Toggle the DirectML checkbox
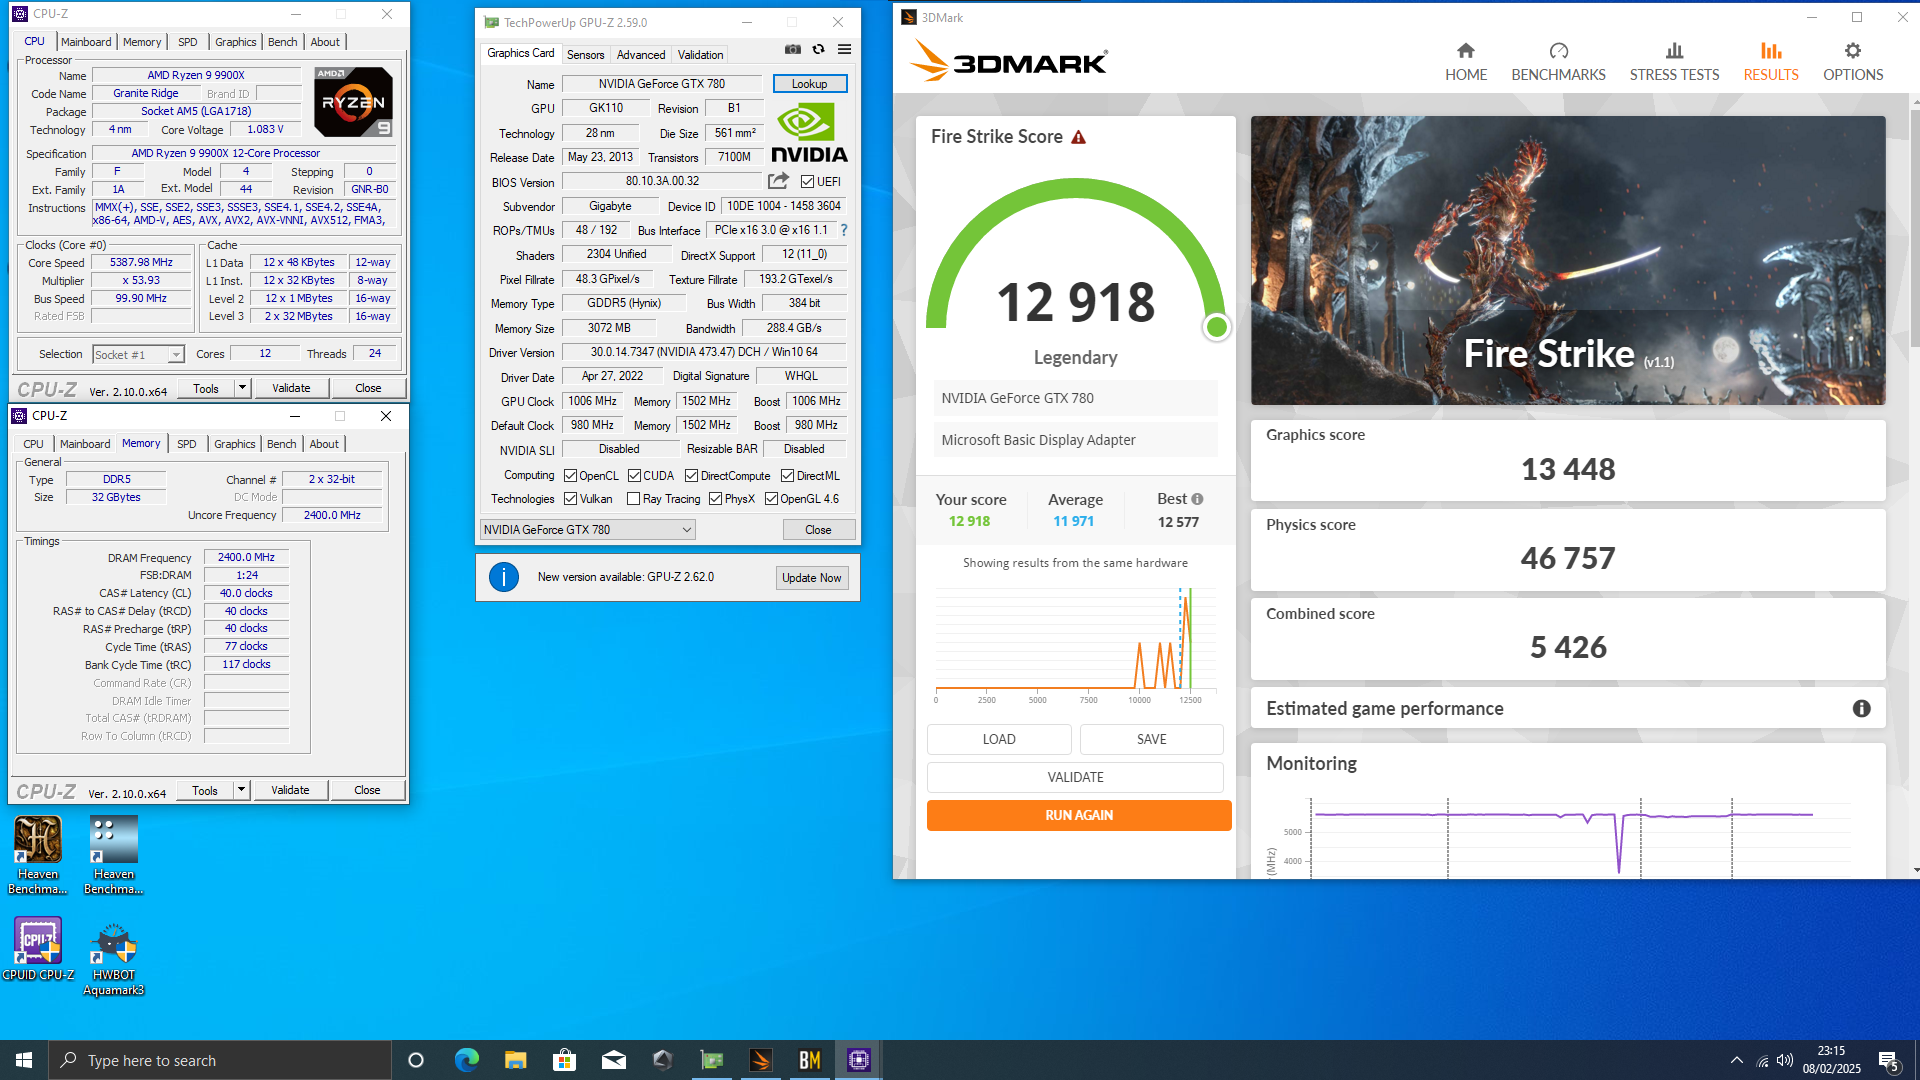Image resolution: width=1920 pixels, height=1080 pixels. [x=787, y=476]
